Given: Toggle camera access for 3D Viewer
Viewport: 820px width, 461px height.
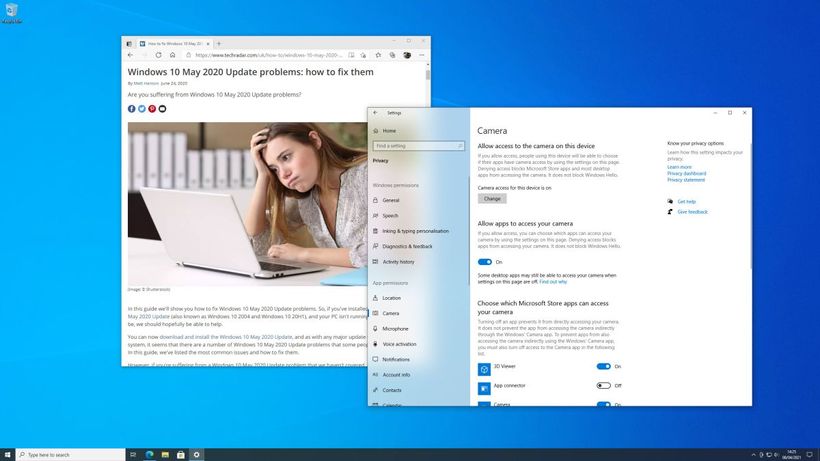Looking at the screenshot, I should (x=603, y=366).
